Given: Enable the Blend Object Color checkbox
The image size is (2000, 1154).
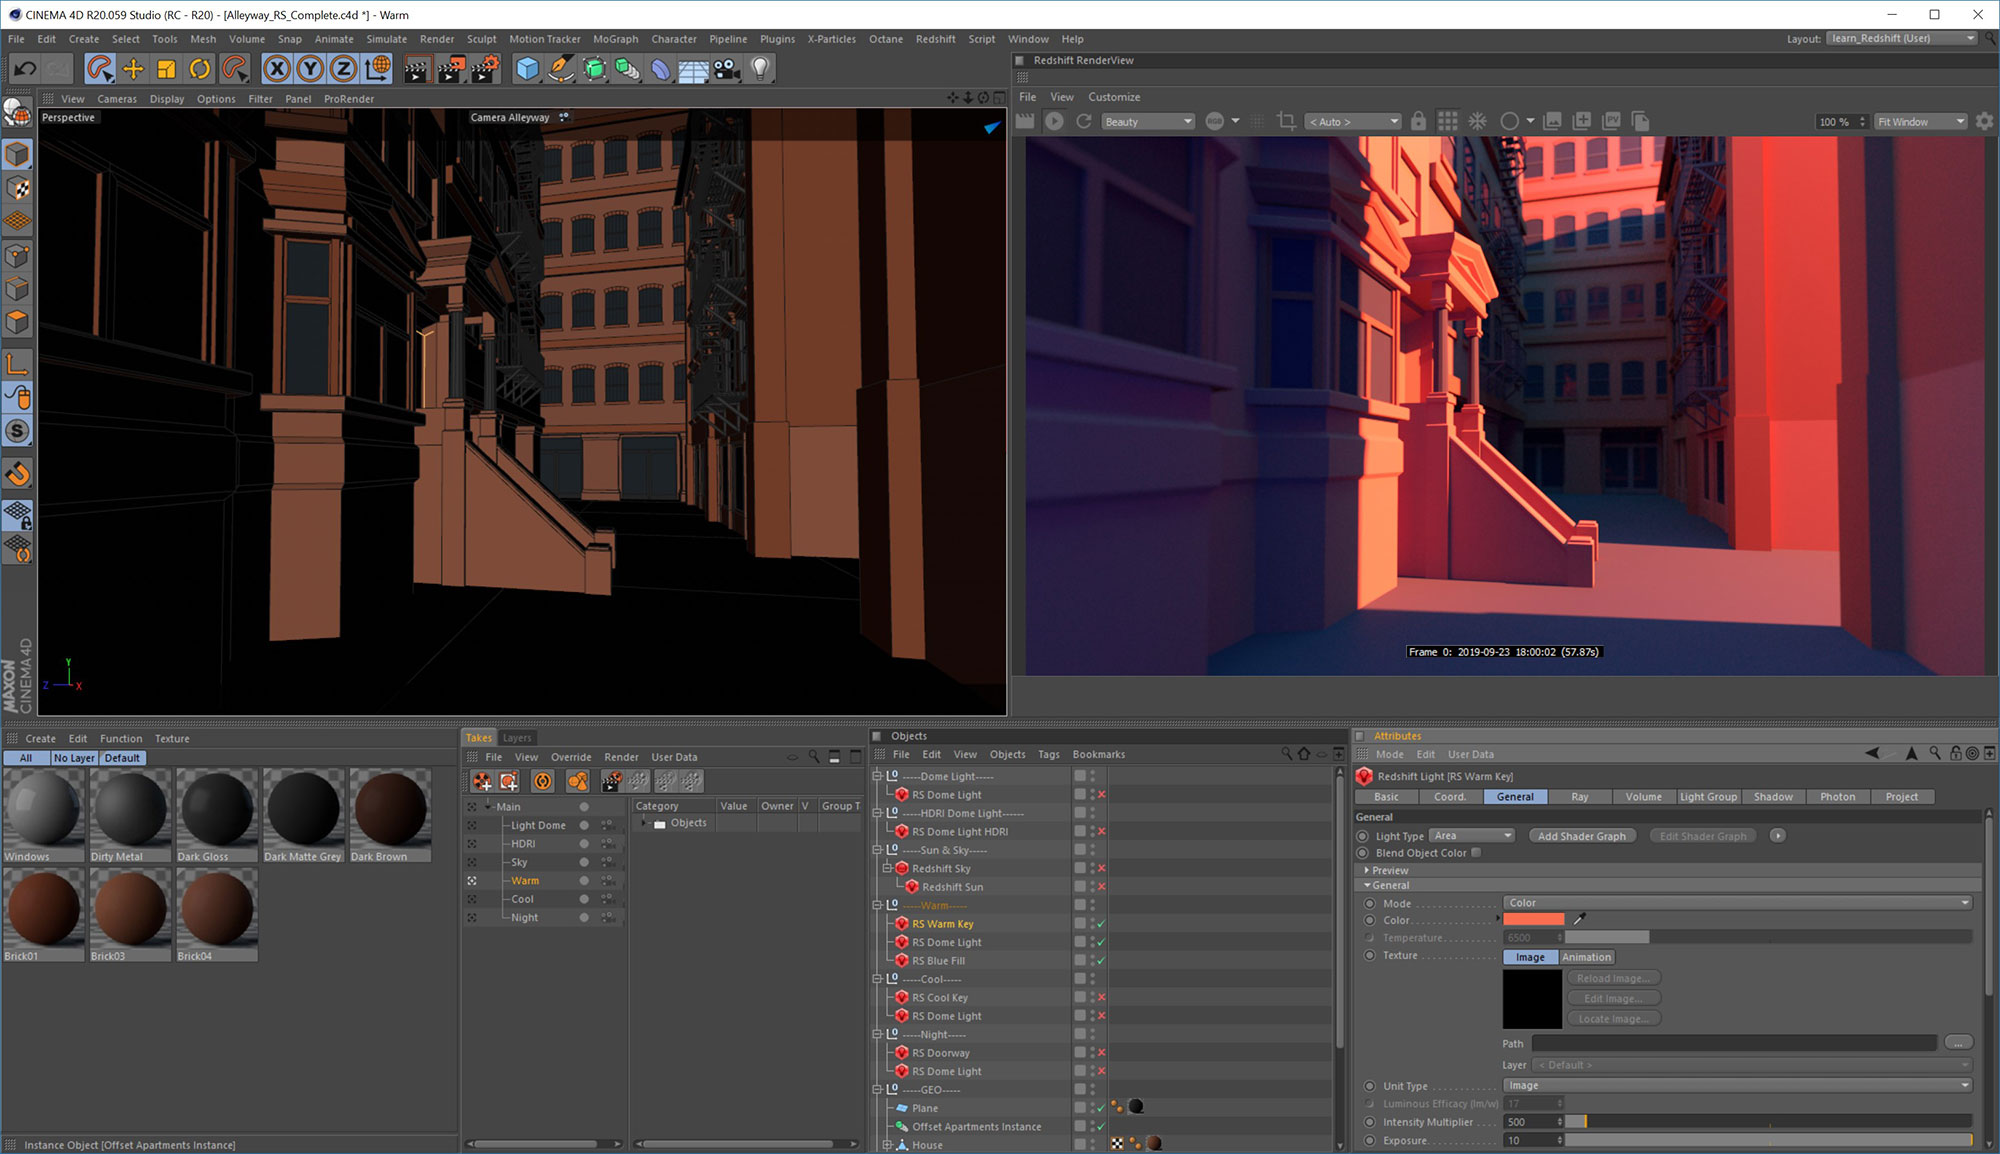Looking at the screenshot, I should (x=1476, y=853).
